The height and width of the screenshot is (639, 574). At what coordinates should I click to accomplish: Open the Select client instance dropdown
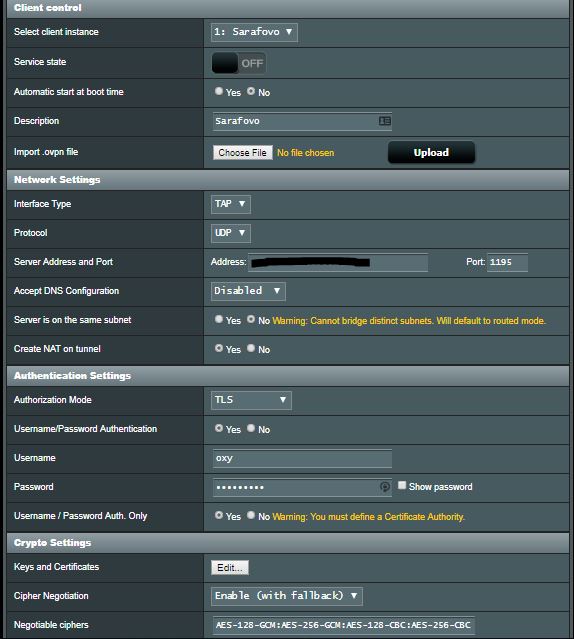tap(254, 32)
